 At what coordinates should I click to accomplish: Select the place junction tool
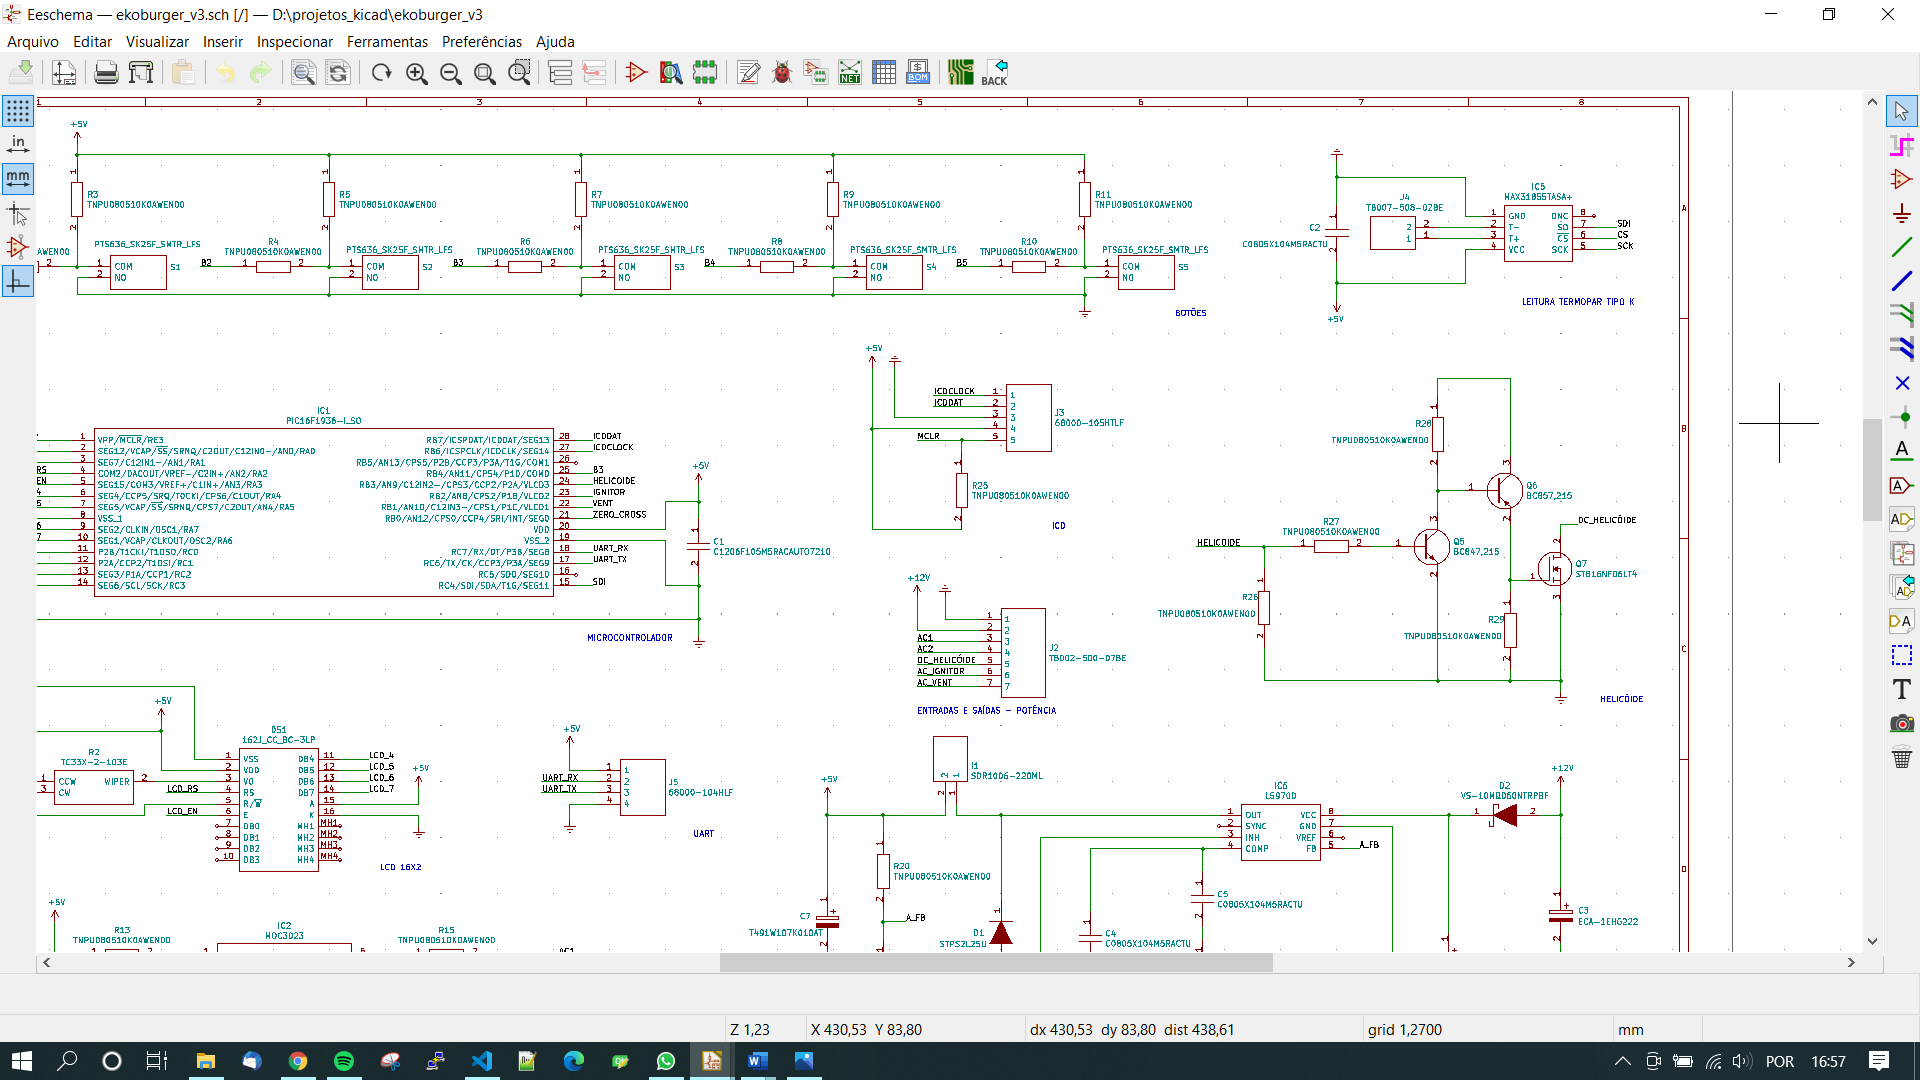(1901, 417)
